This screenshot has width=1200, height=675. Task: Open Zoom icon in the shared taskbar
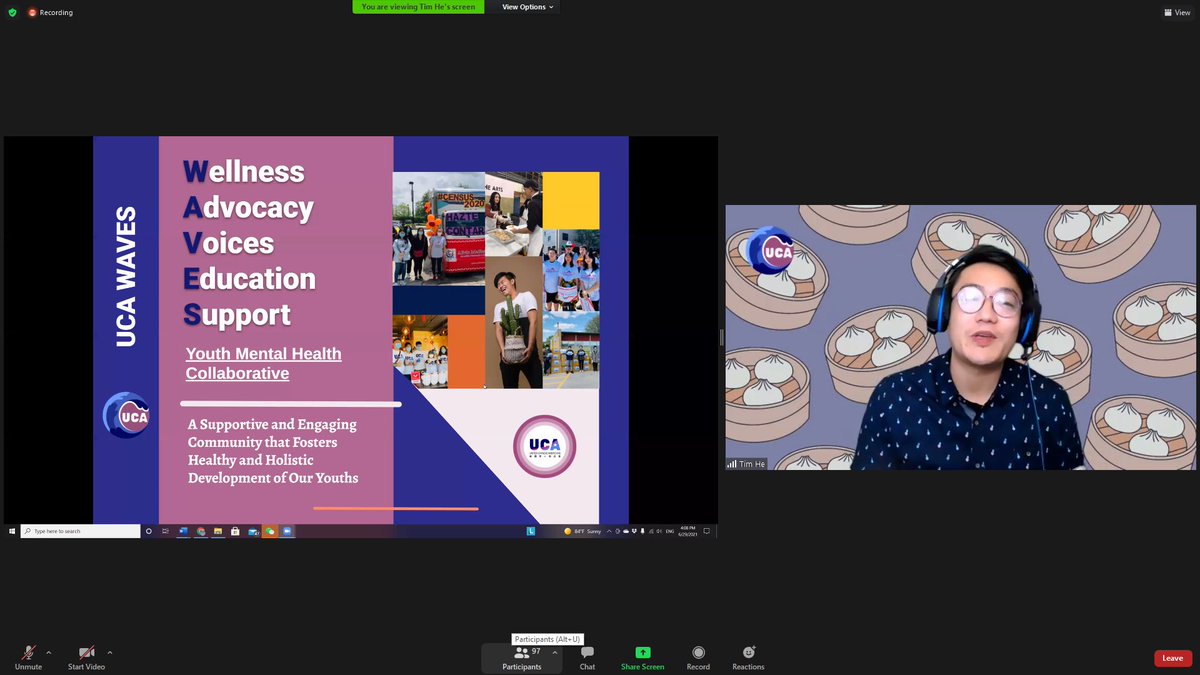(x=287, y=531)
